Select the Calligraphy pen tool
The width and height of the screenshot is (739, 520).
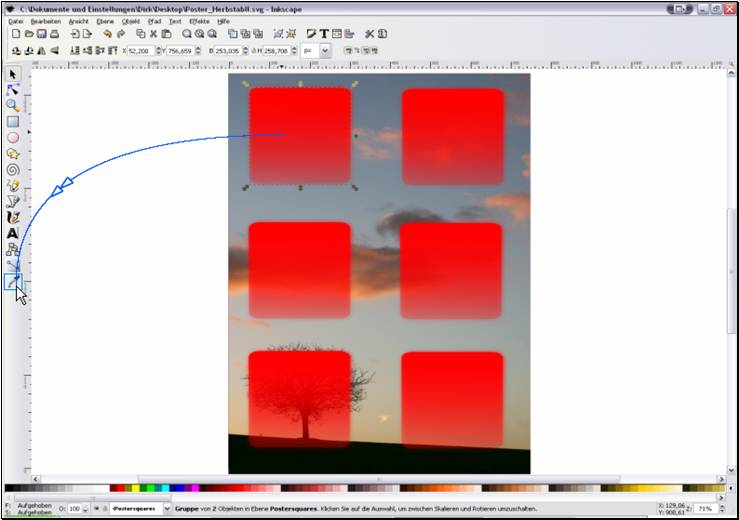pyautogui.click(x=13, y=217)
